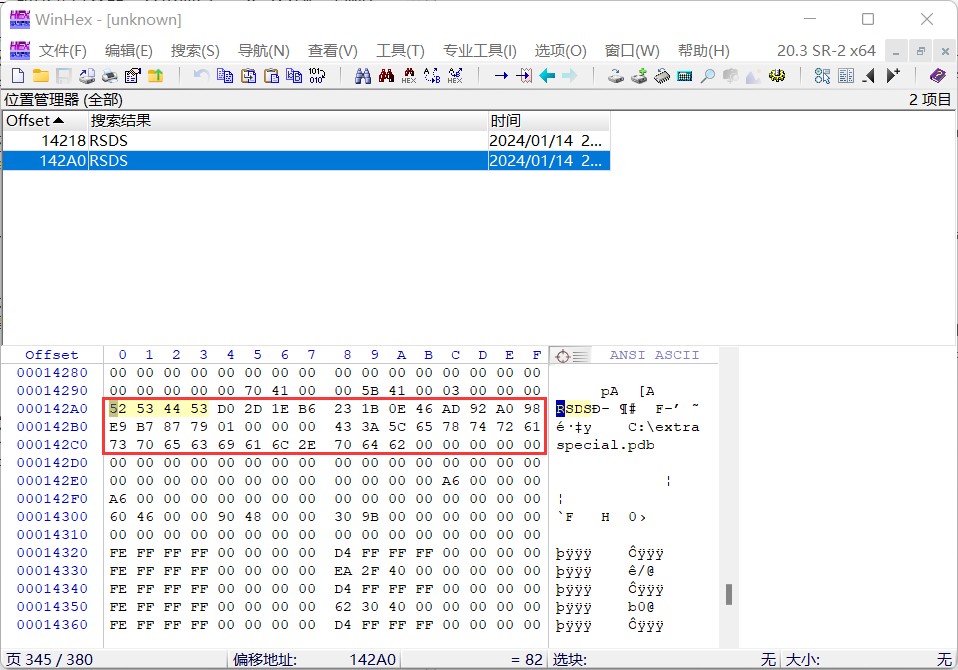958x670 pixels.
Task: Click the Open folder up-arrow icon
Action: (156, 76)
